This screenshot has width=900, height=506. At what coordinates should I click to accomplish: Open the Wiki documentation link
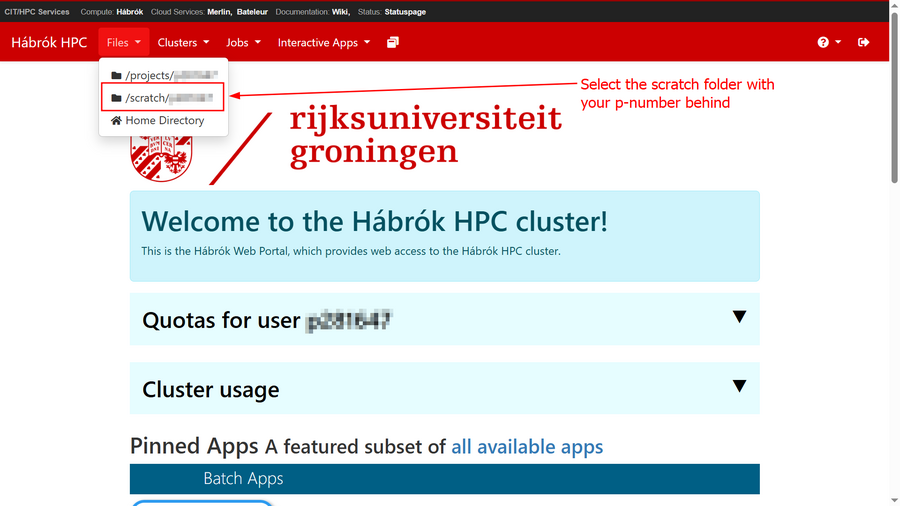tap(340, 12)
